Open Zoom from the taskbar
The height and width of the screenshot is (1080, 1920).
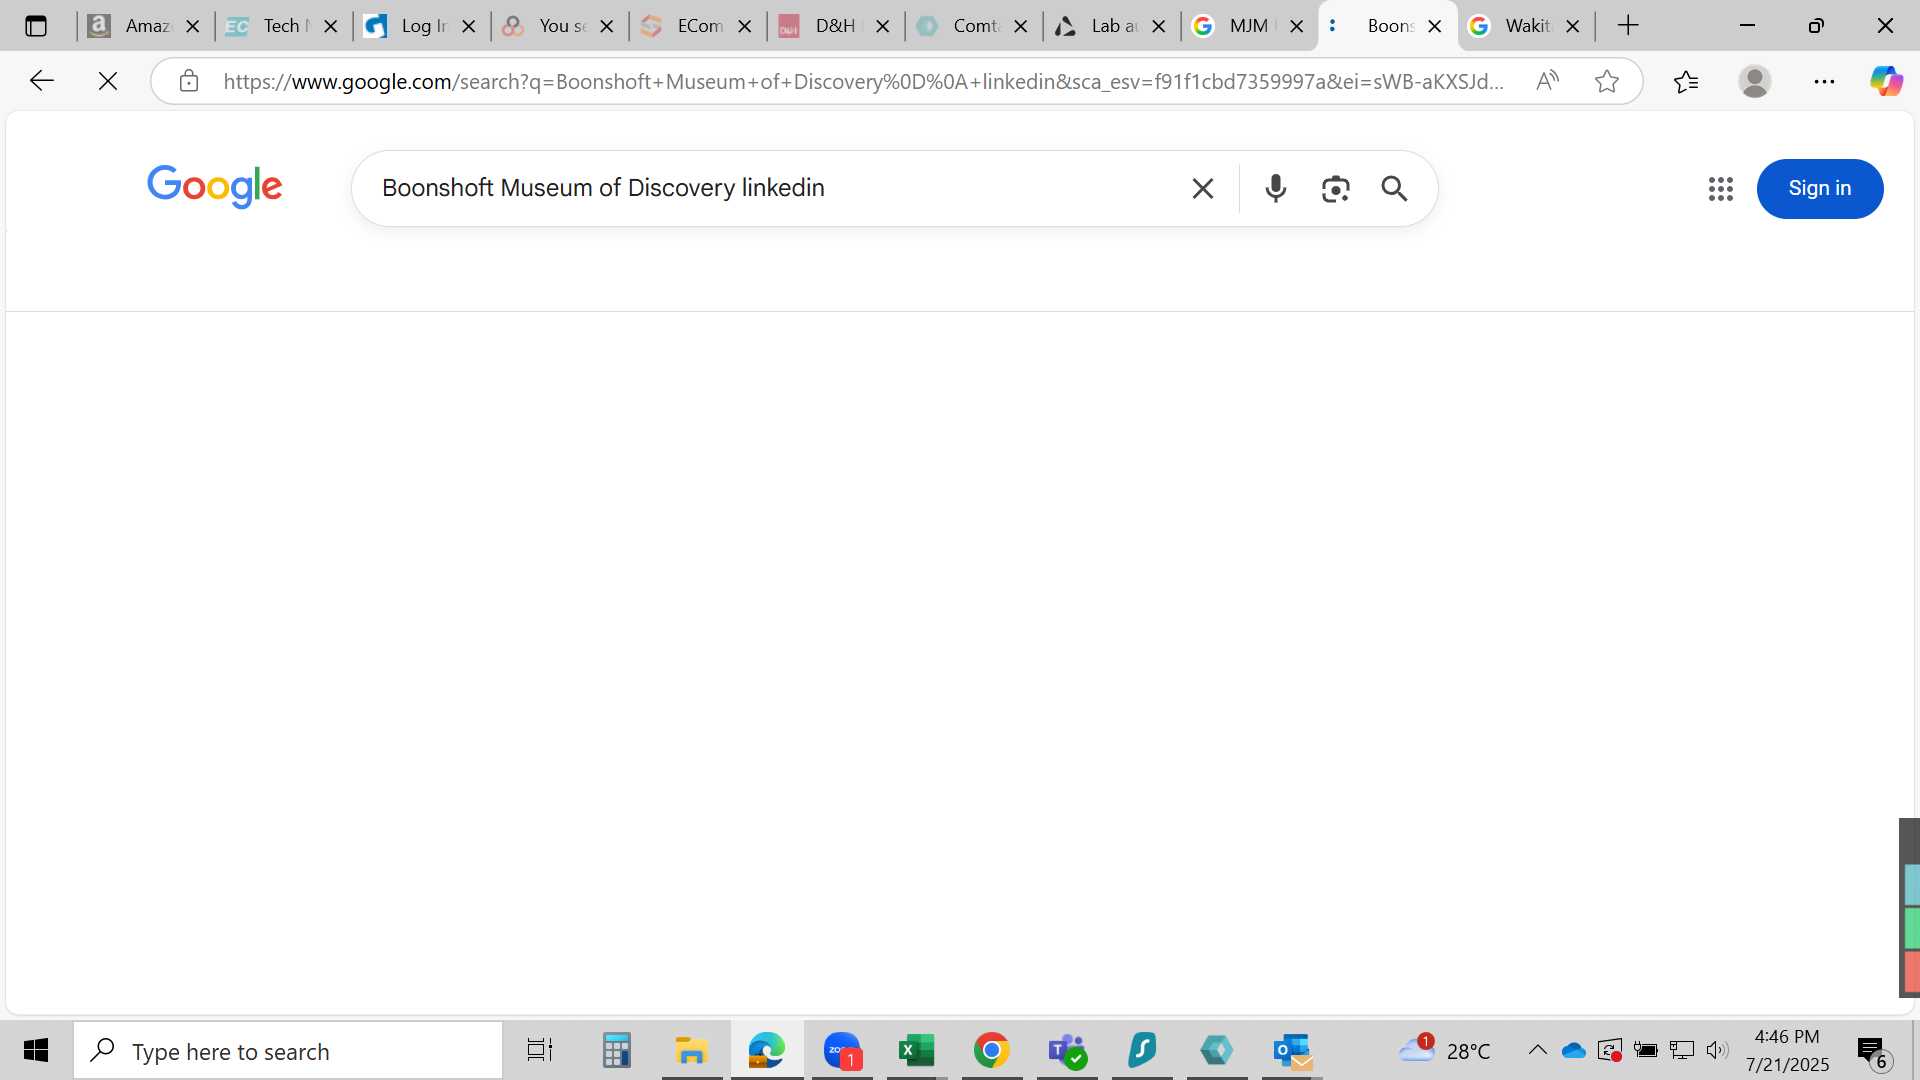click(x=842, y=1050)
